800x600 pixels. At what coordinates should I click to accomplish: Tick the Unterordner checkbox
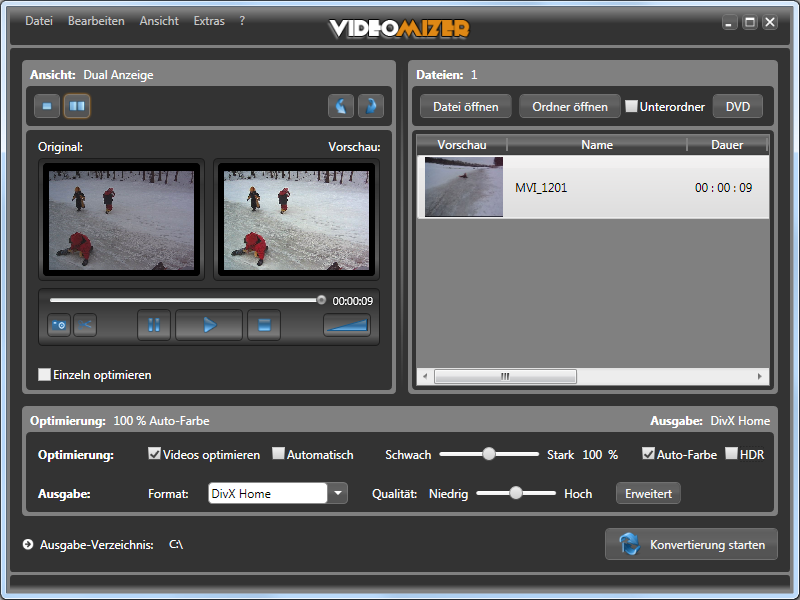631,106
